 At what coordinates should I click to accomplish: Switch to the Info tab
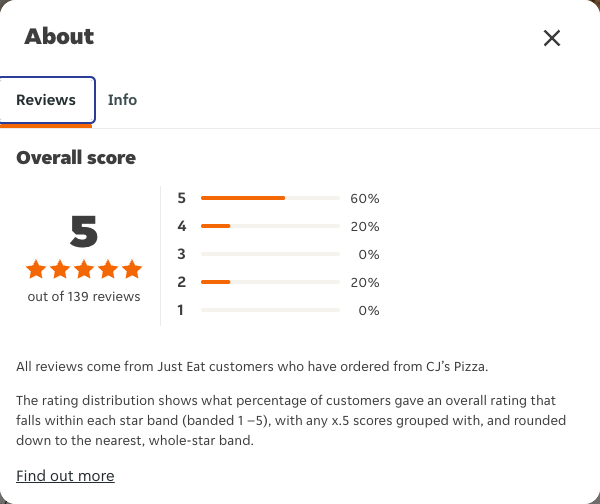pyautogui.click(x=122, y=100)
